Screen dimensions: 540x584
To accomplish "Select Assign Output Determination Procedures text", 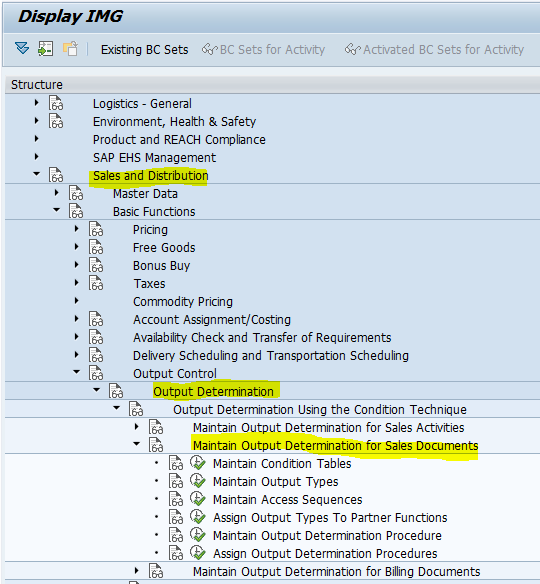I will pyautogui.click(x=325, y=553).
